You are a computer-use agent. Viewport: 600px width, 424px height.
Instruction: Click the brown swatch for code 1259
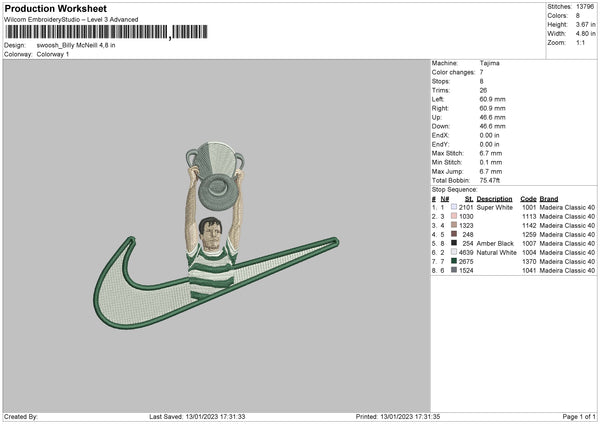[x=454, y=234]
